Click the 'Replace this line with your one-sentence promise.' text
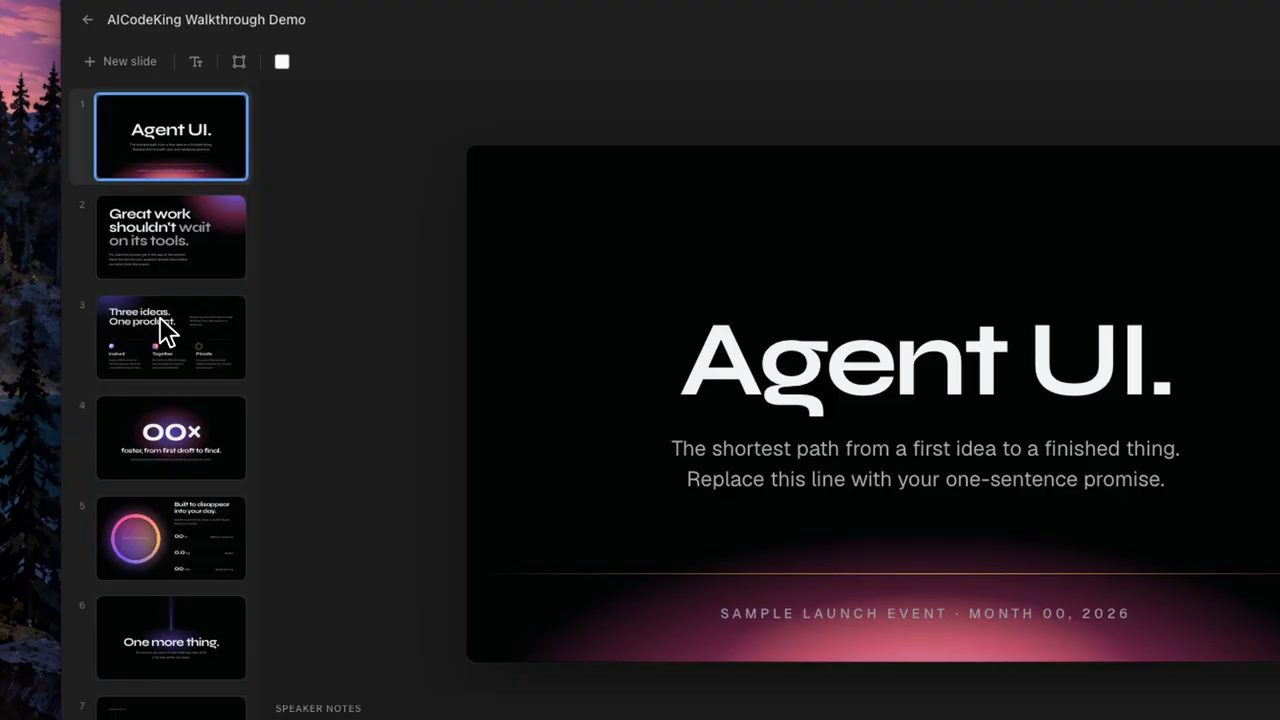1280x720 pixels. pos(926,479)
